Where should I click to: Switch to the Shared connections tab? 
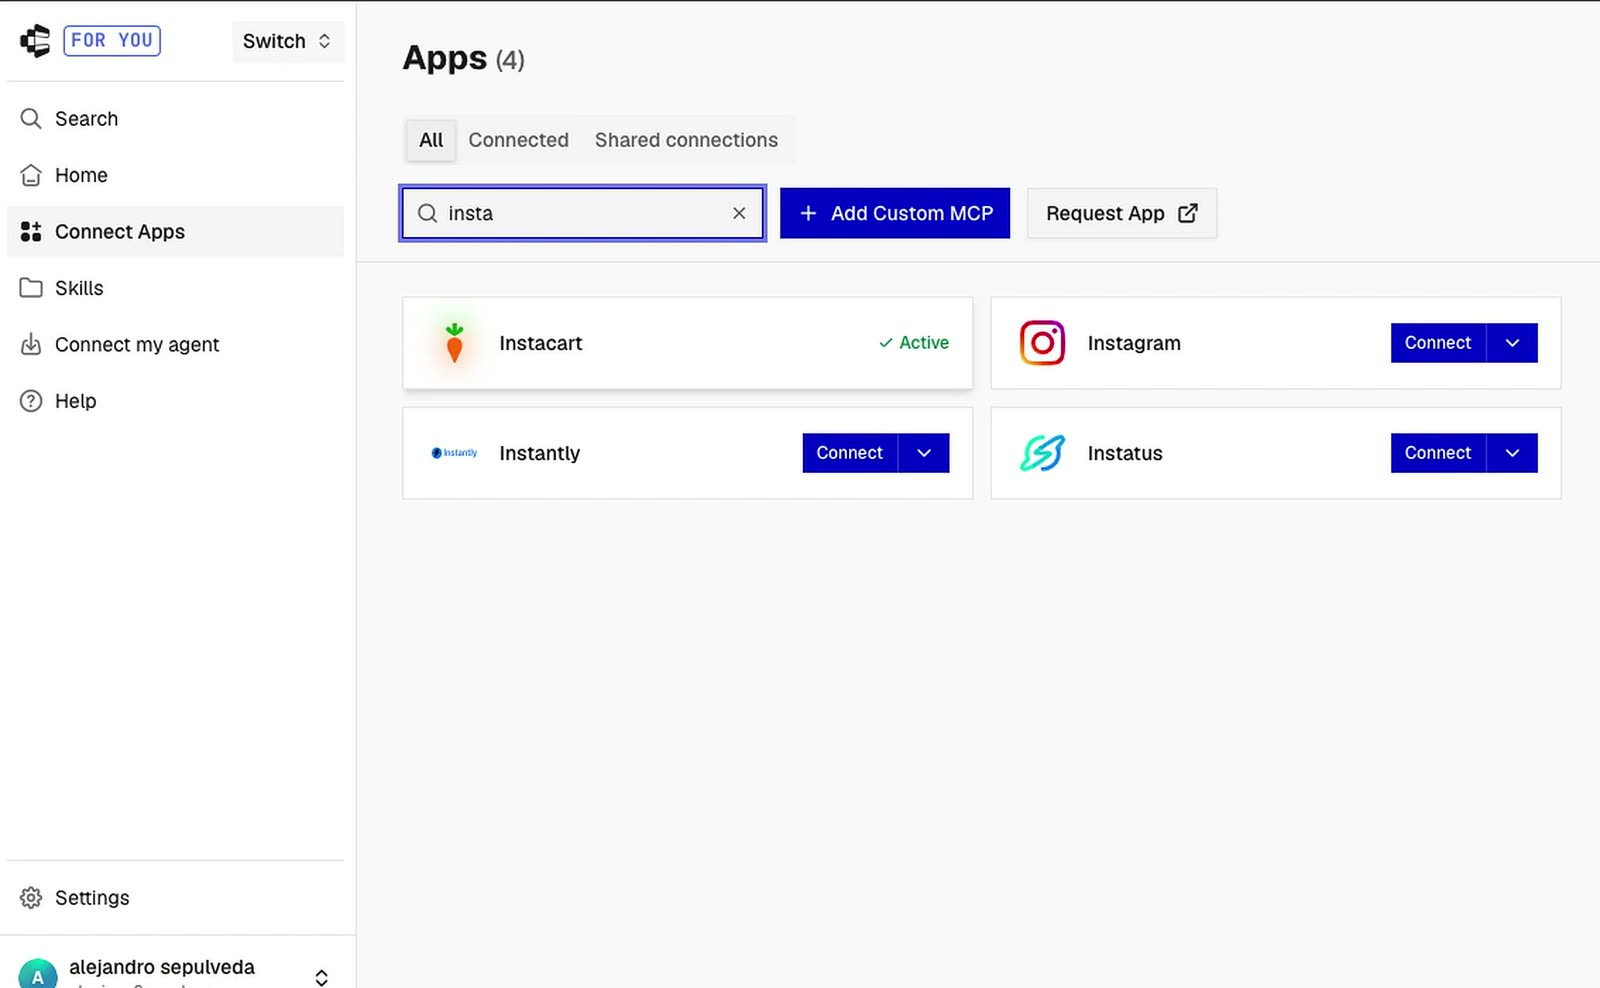686,140
